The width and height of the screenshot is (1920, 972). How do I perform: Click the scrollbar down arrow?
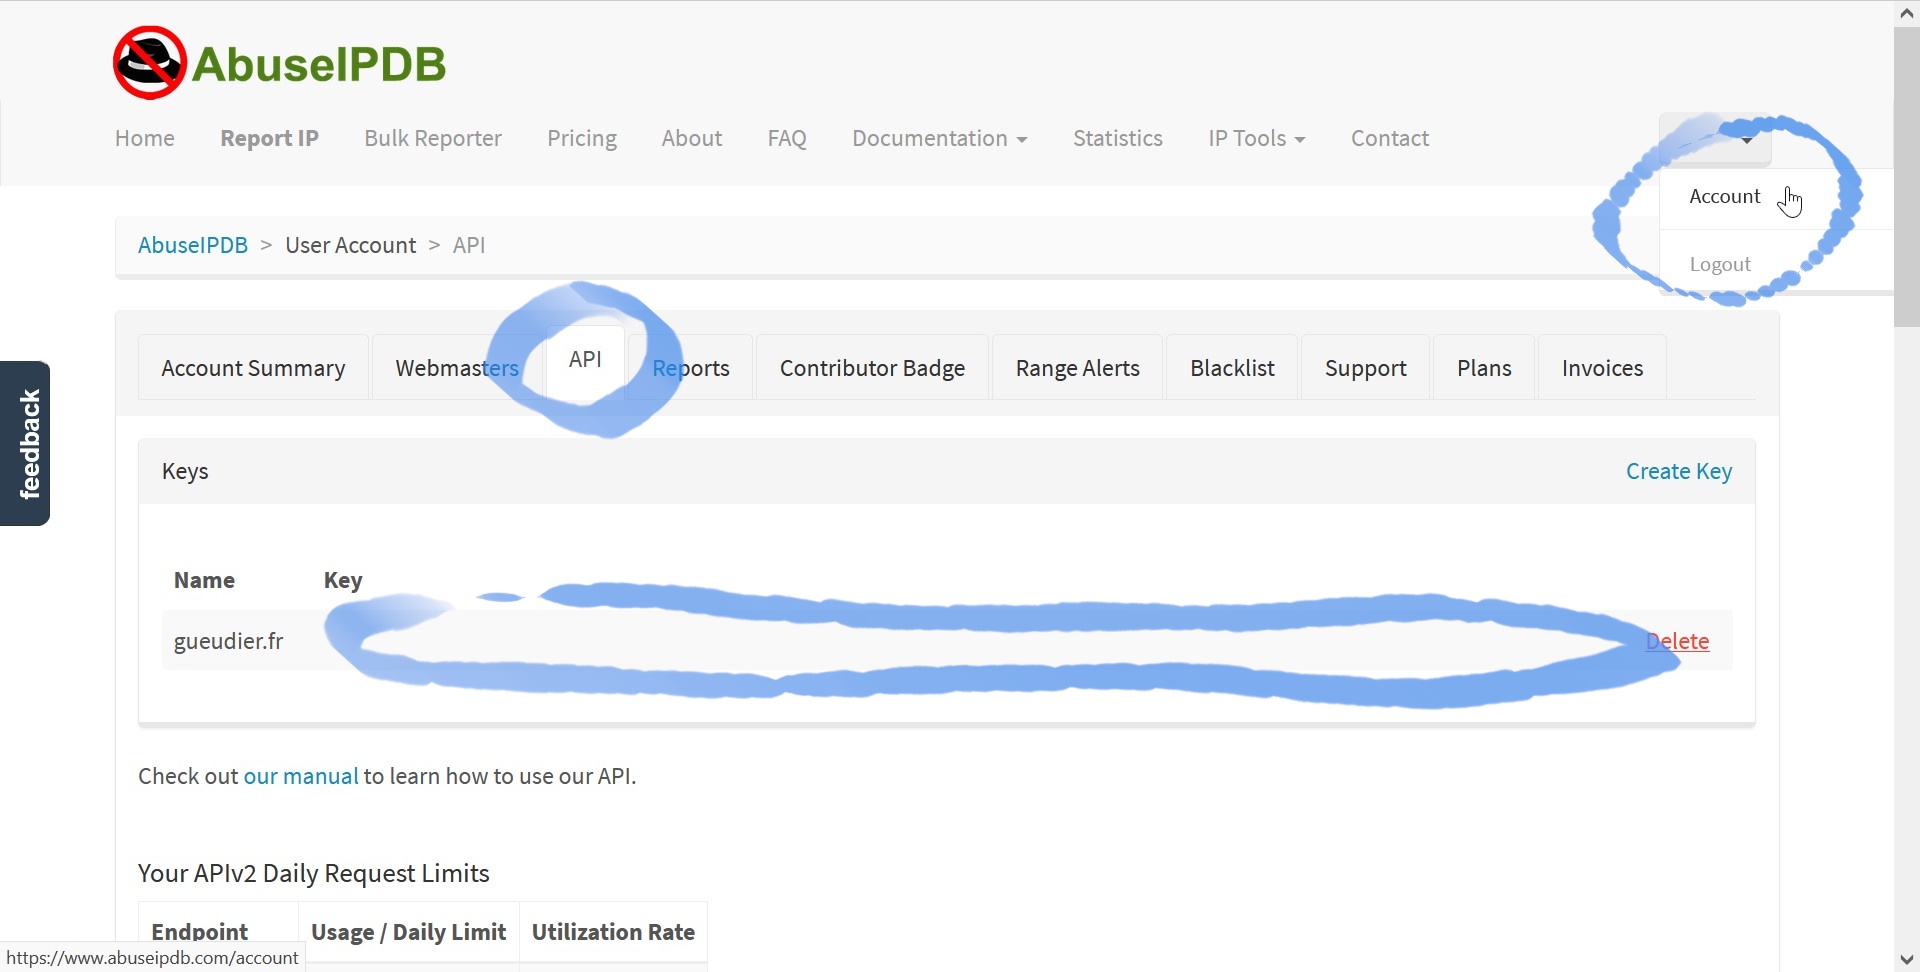point(1907,960)
